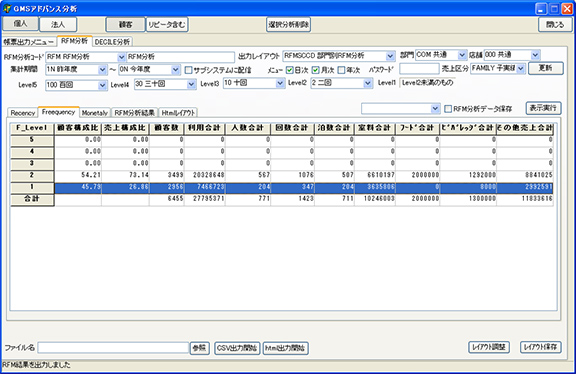Open the RFM分析コード dropdown
Image resolution: width=576 pixels, height=374 pixels.
click(x=121, y=57)
